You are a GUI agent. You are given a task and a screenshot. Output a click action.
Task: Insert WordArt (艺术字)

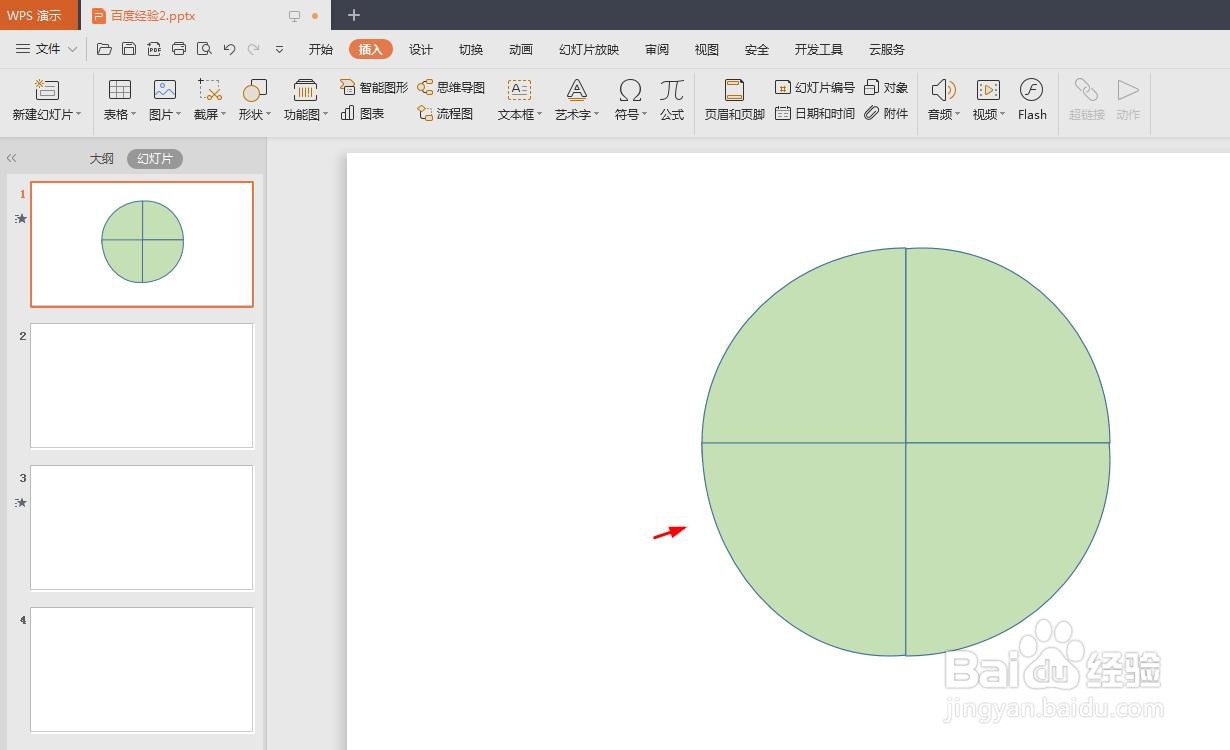(x=577, y=100)
